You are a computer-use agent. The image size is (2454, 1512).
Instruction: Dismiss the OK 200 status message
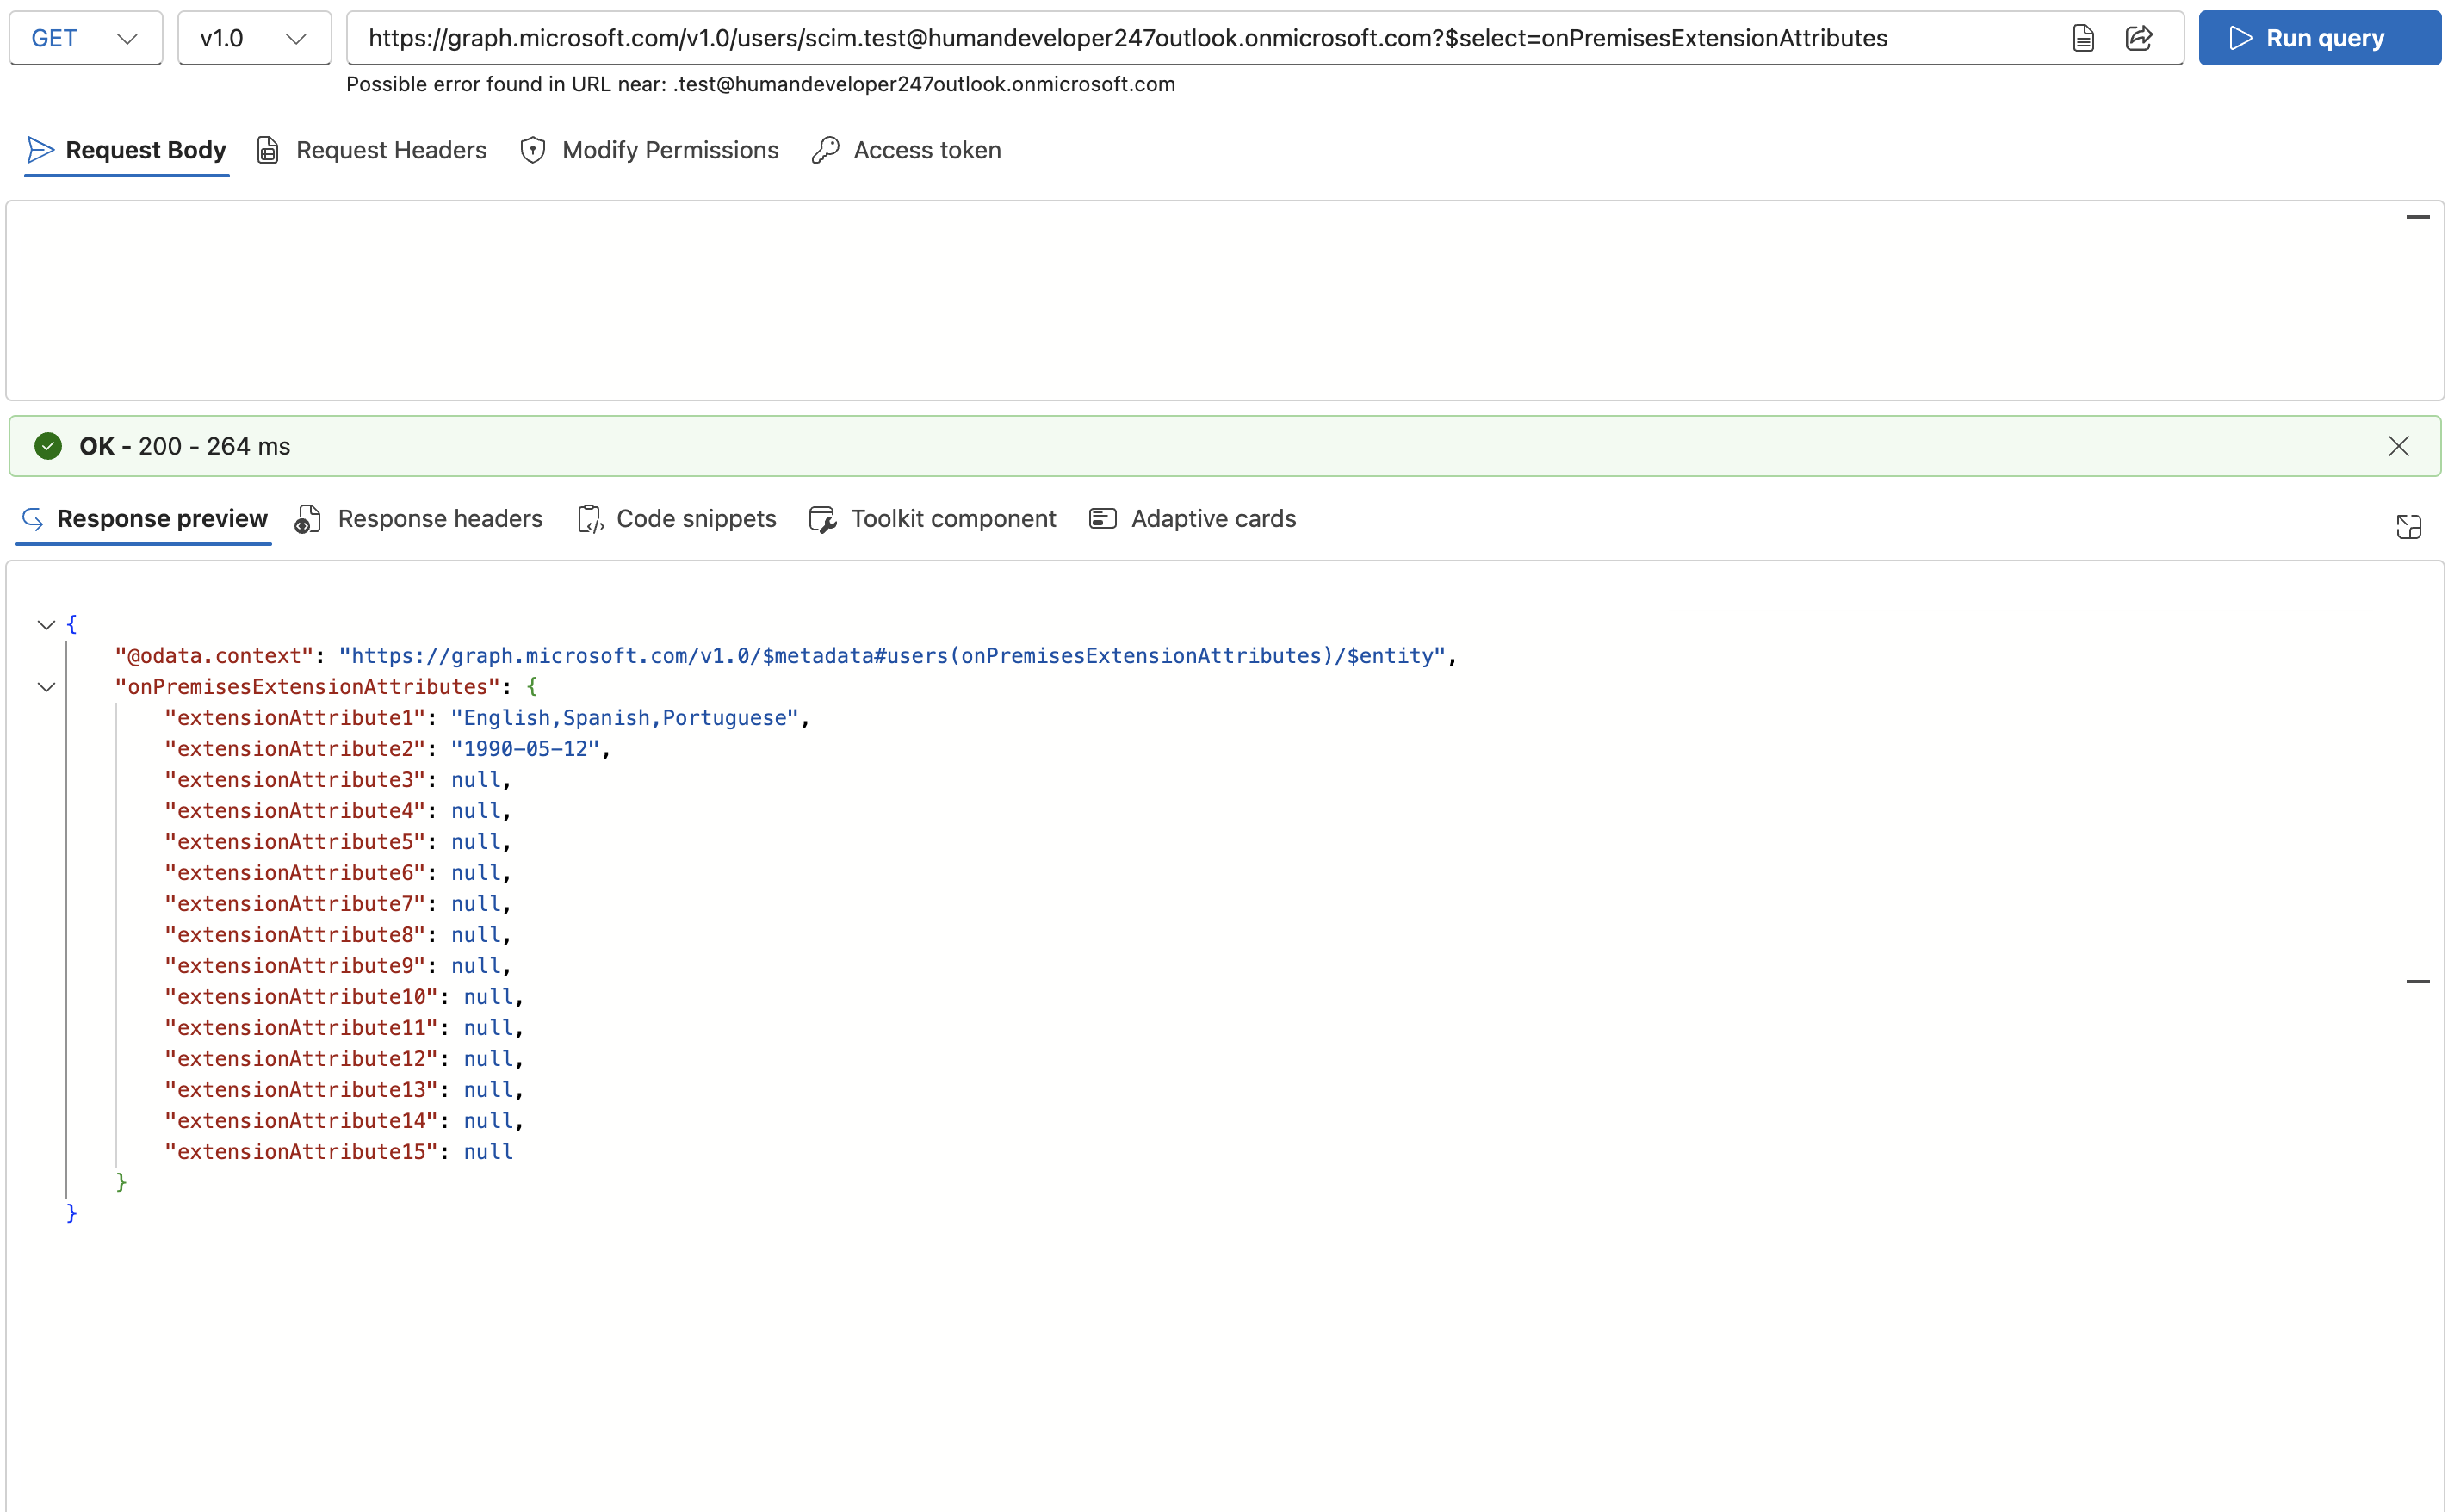click(x=2398, y=446)
